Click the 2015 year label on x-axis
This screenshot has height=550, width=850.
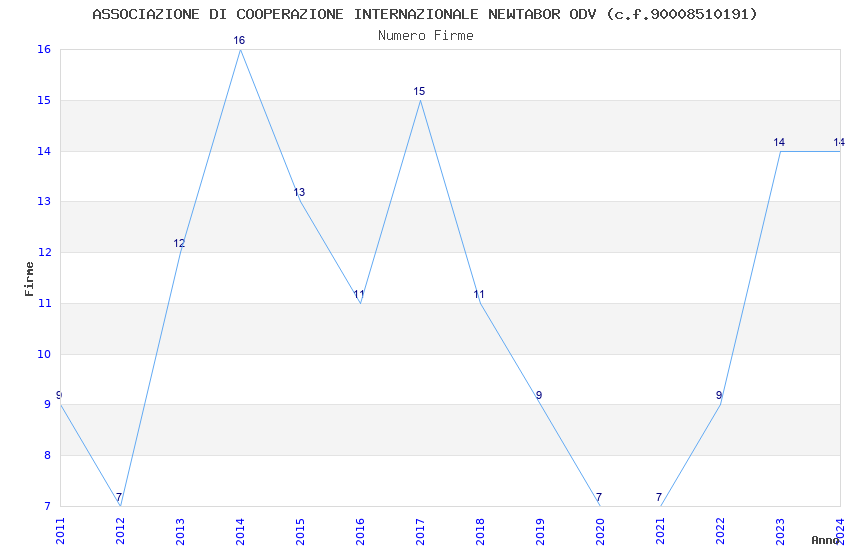(300, 531)
